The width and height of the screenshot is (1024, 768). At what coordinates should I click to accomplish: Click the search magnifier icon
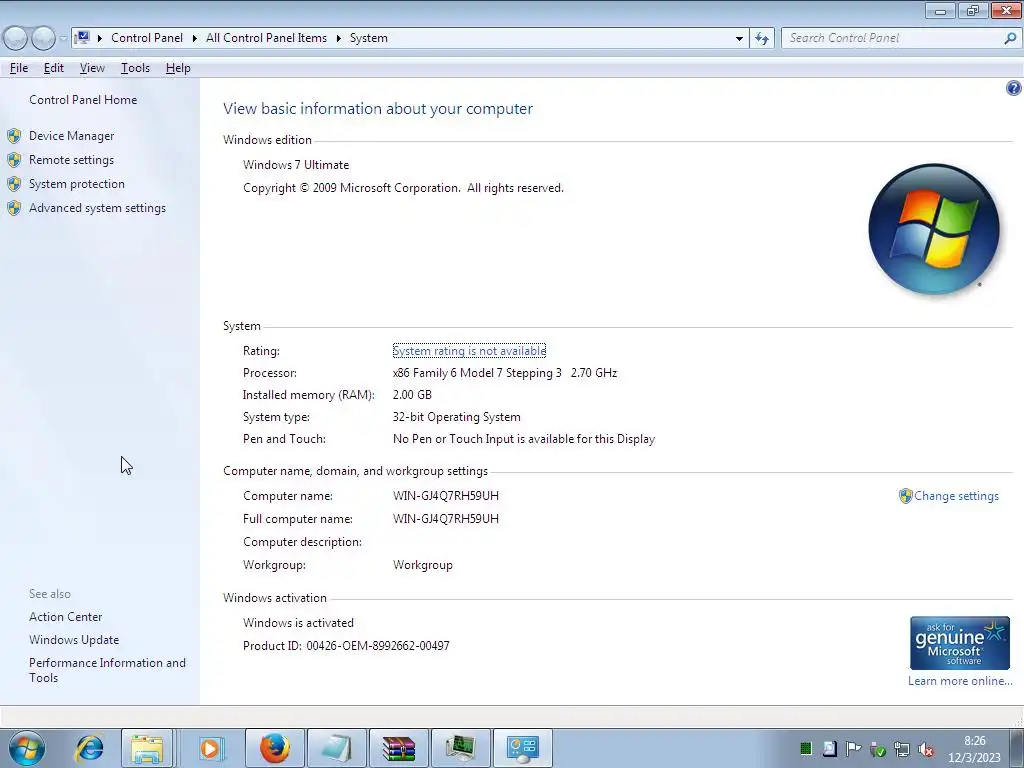pyautogui.click(x=1010, y=39)
